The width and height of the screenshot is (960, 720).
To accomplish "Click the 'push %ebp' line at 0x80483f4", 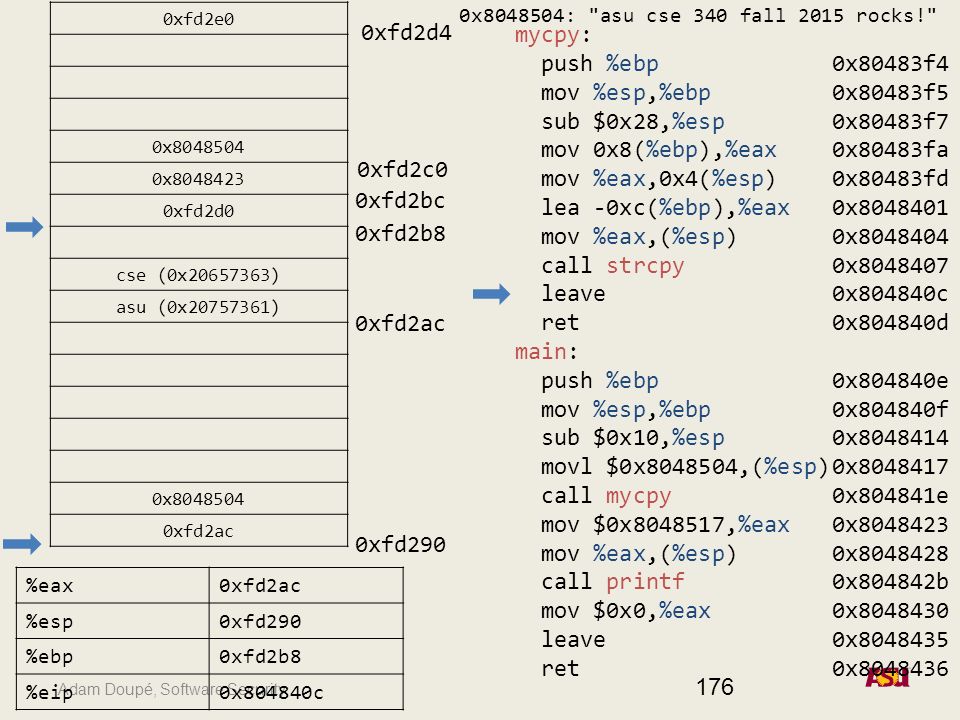I will pos(600,64).
